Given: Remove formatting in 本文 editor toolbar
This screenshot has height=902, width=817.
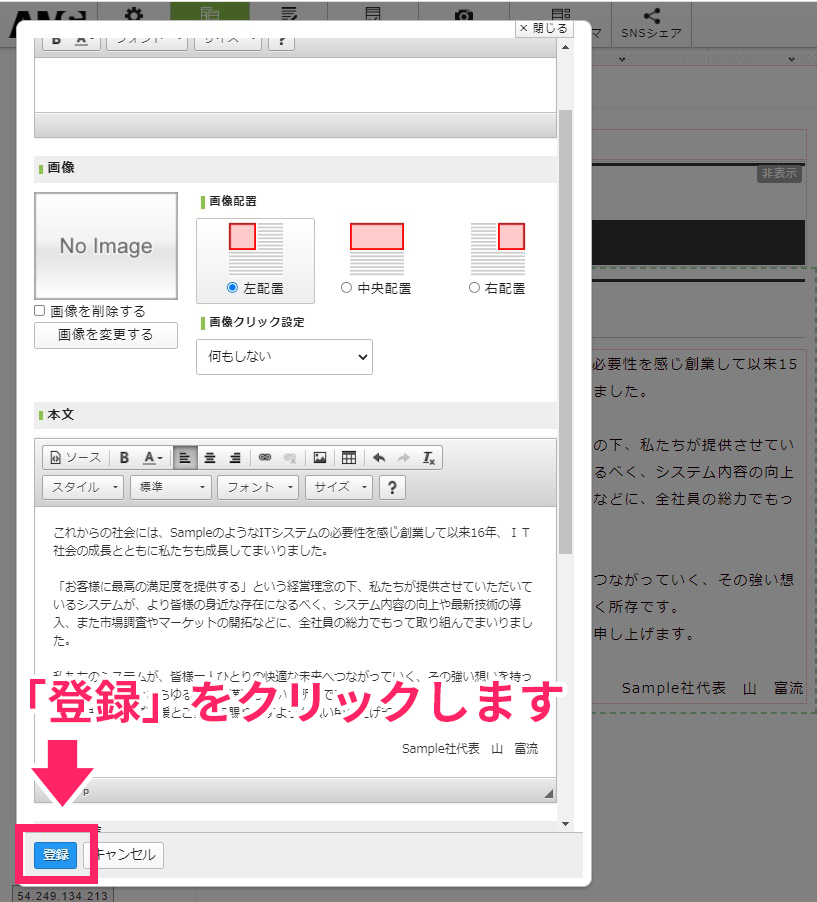Looking at the screenshot, I should click(x=429, y=458).
